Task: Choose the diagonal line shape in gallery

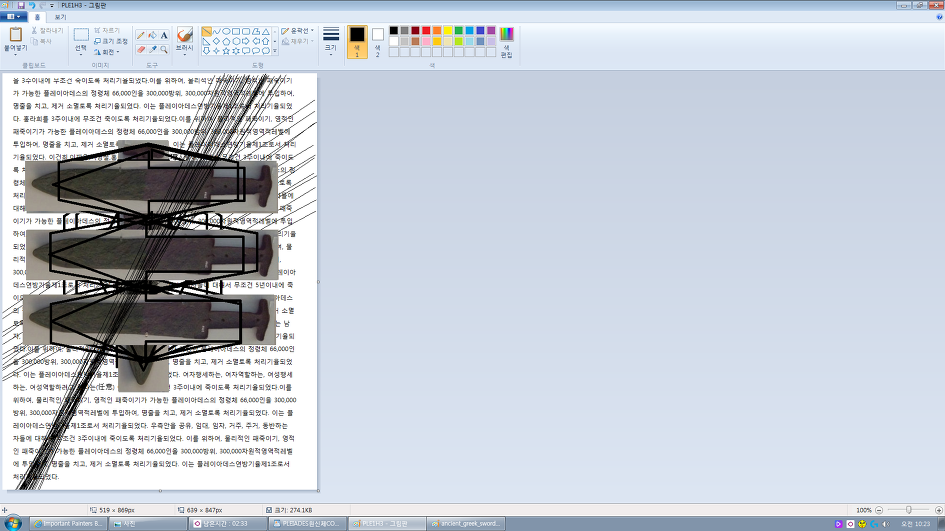Action: [x=207, y=31]
